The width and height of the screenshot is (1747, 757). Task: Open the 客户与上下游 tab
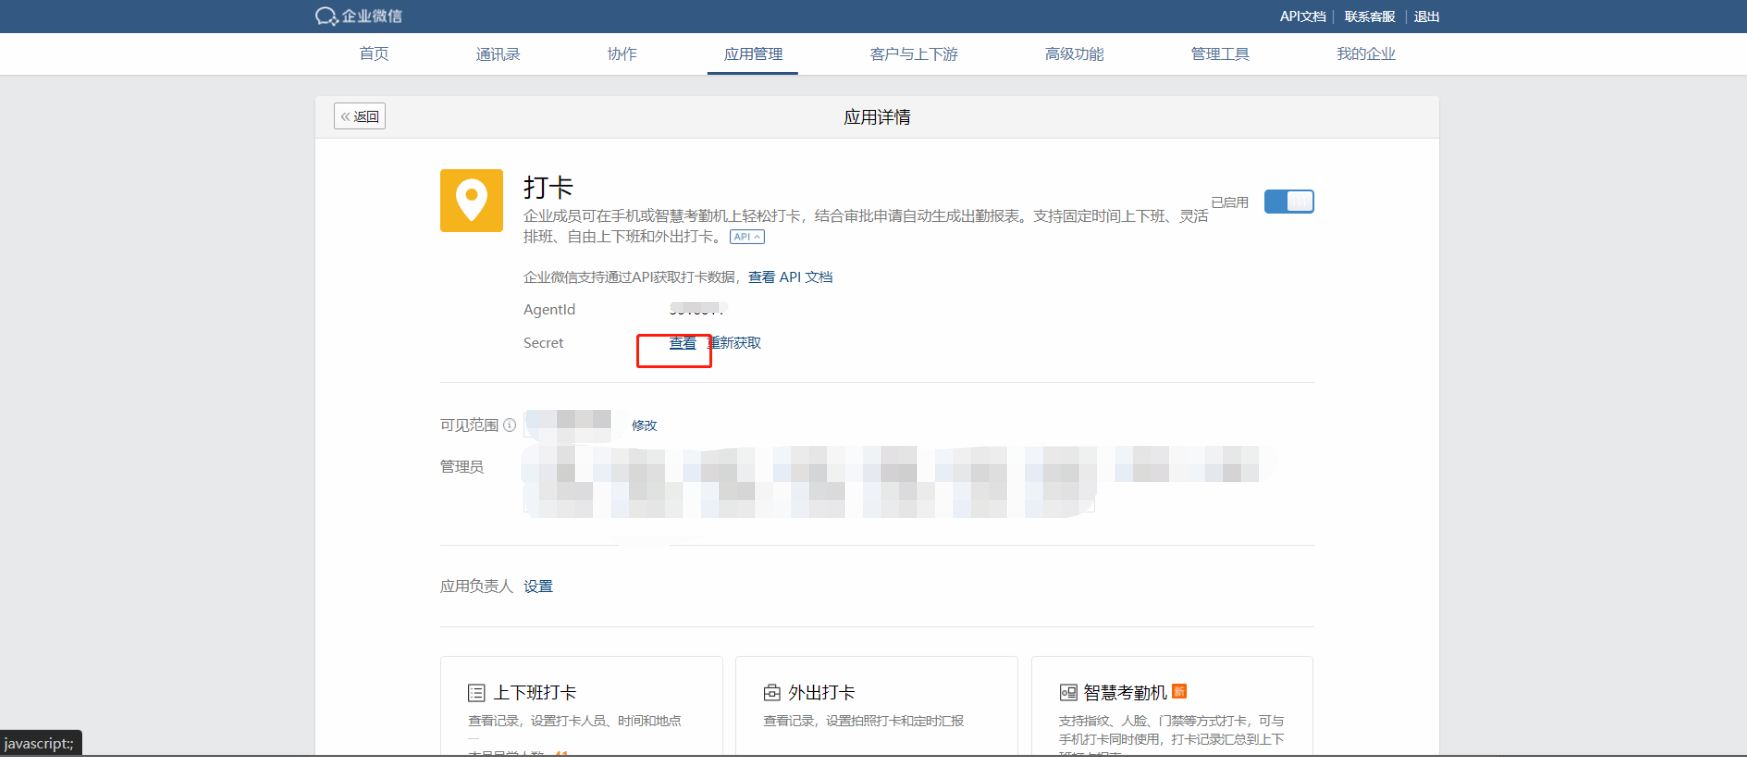pyautogui.click(x=914, y=54)
